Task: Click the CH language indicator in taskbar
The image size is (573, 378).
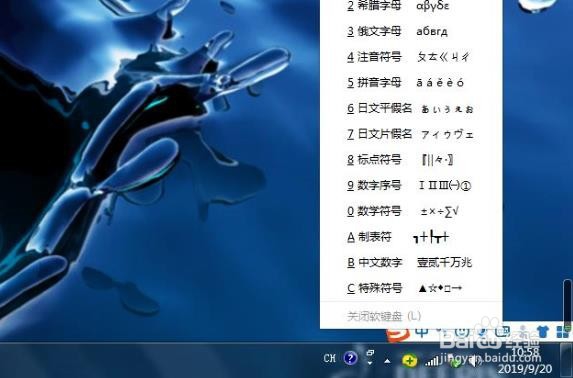Action: click(330, 358)
